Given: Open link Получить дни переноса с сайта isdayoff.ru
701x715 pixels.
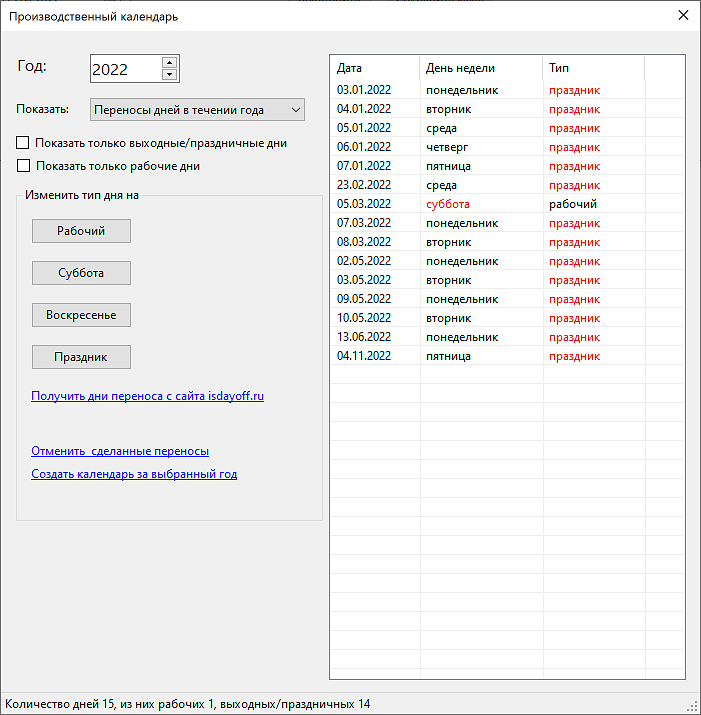Looking at the screenshot, I should pyautogui.click(x=147, y=396).
